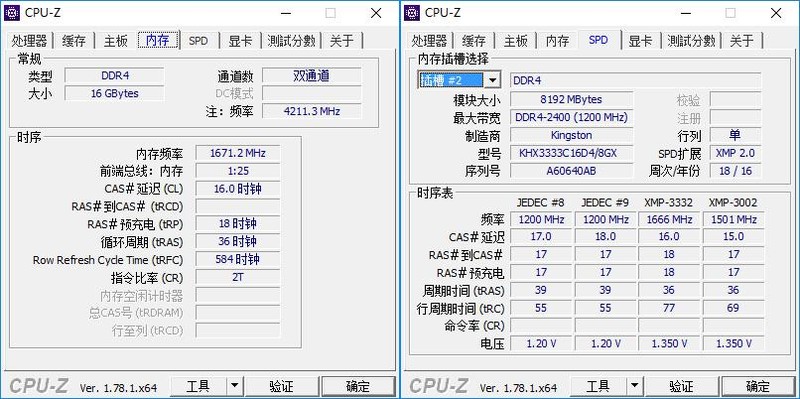Click 验证 button in left window
The height and width of the screenshot is (399, 800).
(x=281, y=387)
